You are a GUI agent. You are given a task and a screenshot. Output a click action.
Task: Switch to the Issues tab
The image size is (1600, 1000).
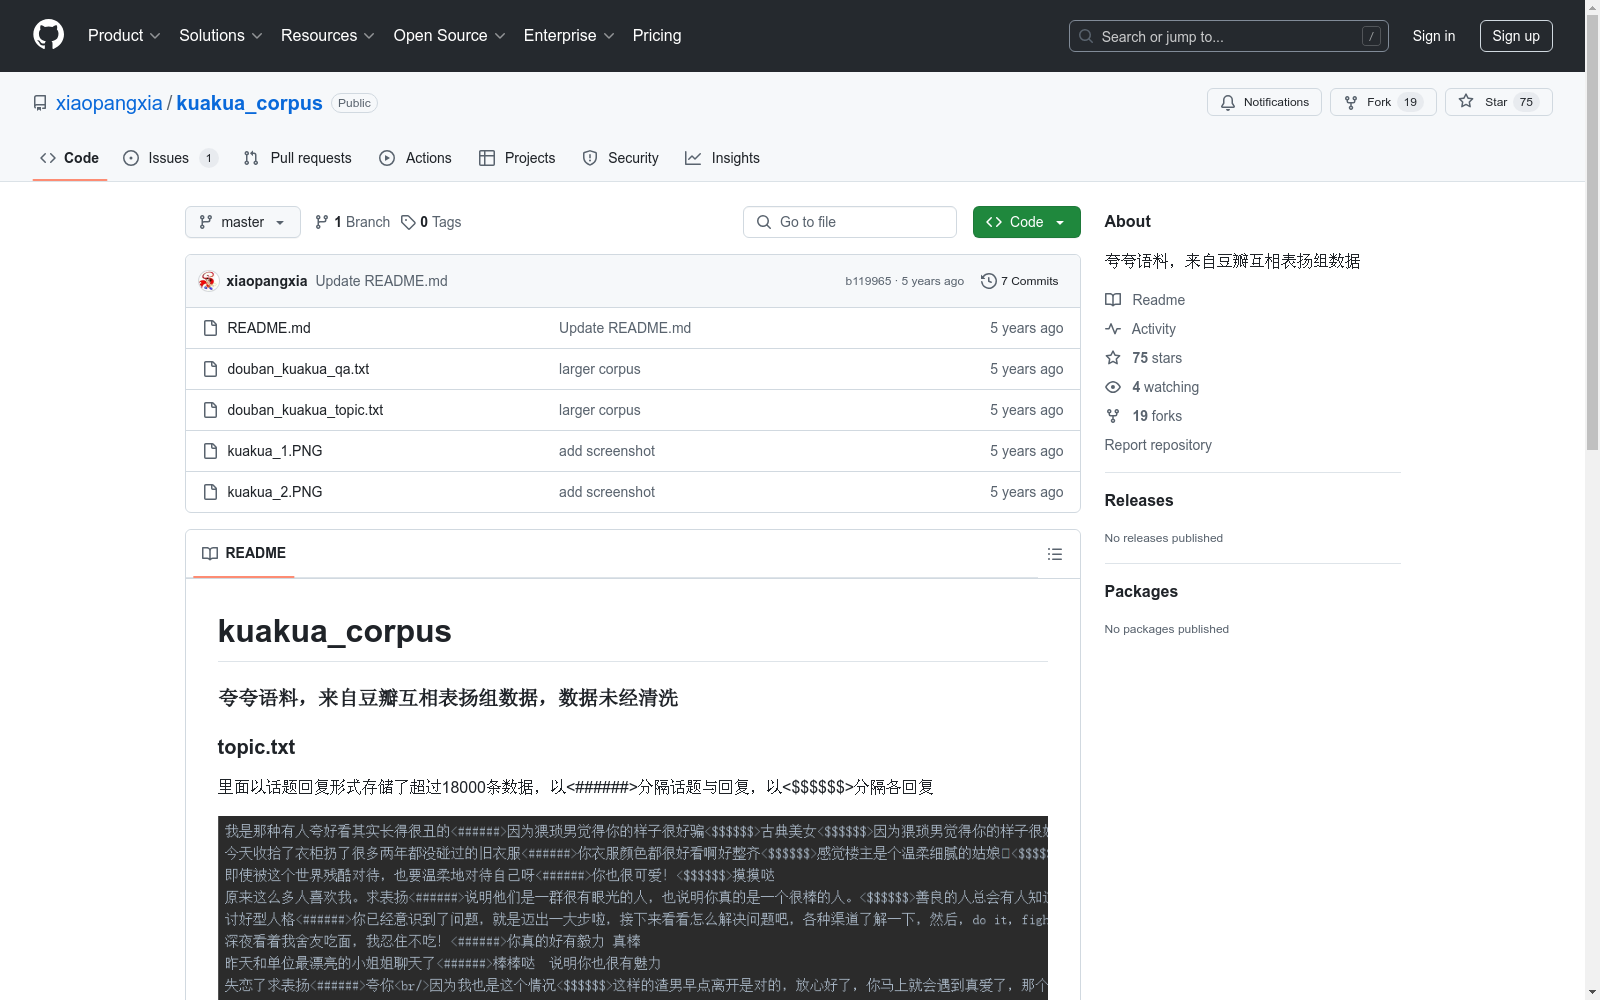click(x=170, y=158)
